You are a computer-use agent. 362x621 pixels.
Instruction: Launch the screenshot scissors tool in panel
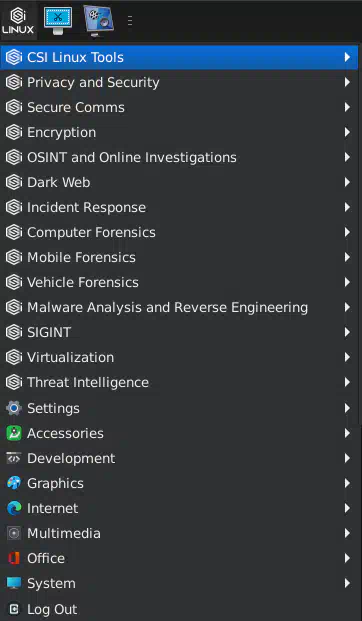tap(58, 20)
